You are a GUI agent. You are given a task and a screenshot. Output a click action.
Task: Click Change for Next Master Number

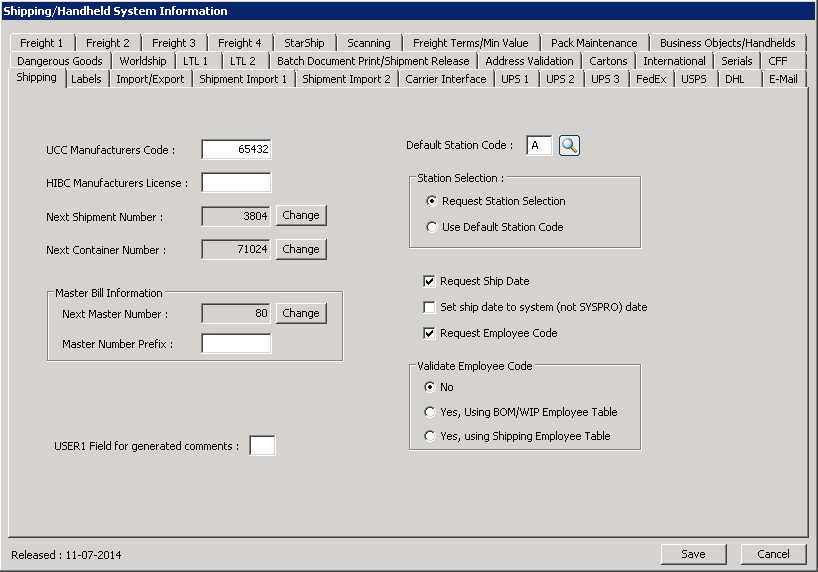301,314
